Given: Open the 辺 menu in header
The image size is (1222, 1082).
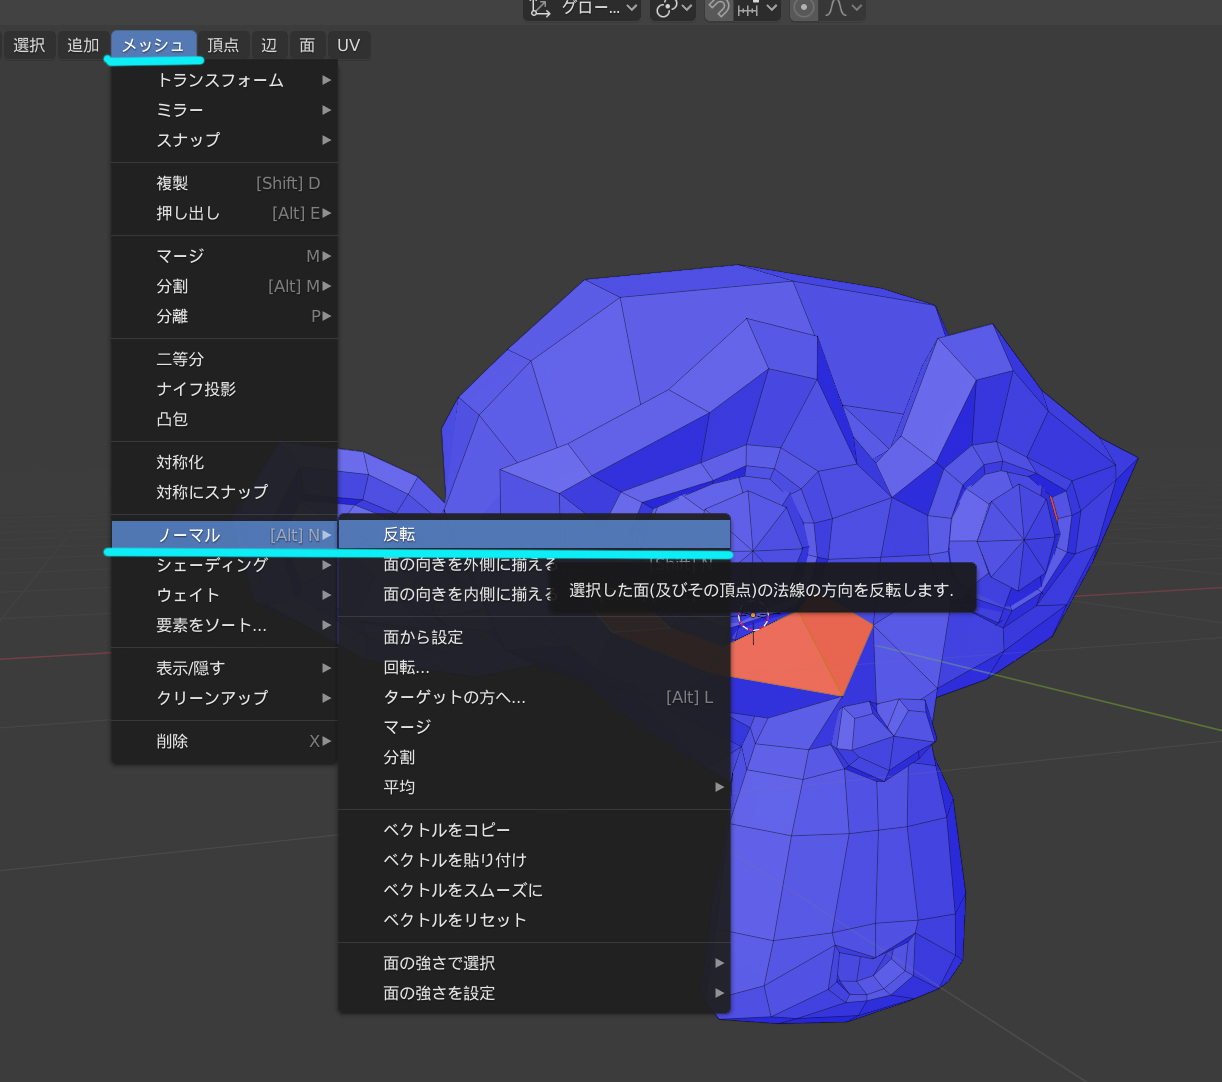Looking at the screenshot, I should pyautogui.click(x=269, y=45).
